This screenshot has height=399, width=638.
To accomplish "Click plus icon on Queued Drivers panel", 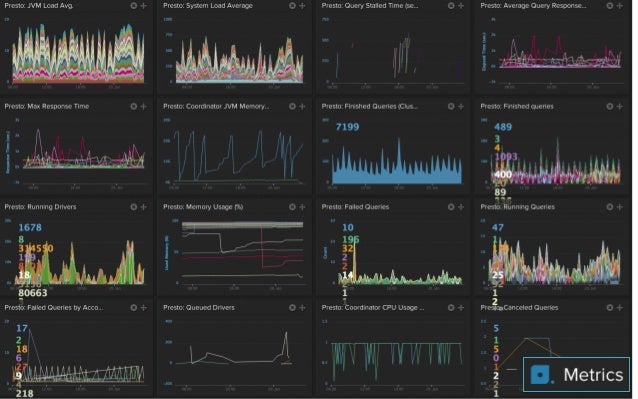I will tap(302, 307).
